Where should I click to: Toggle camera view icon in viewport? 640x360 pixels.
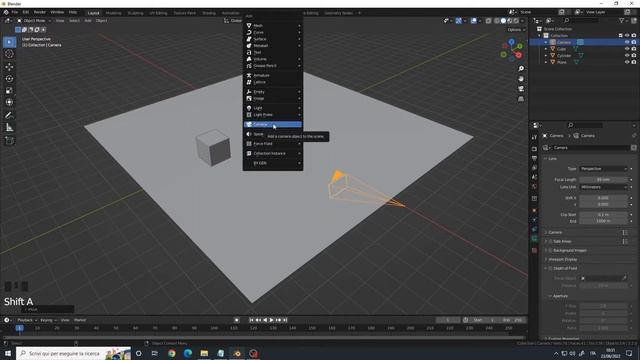[x=521, y=89]
